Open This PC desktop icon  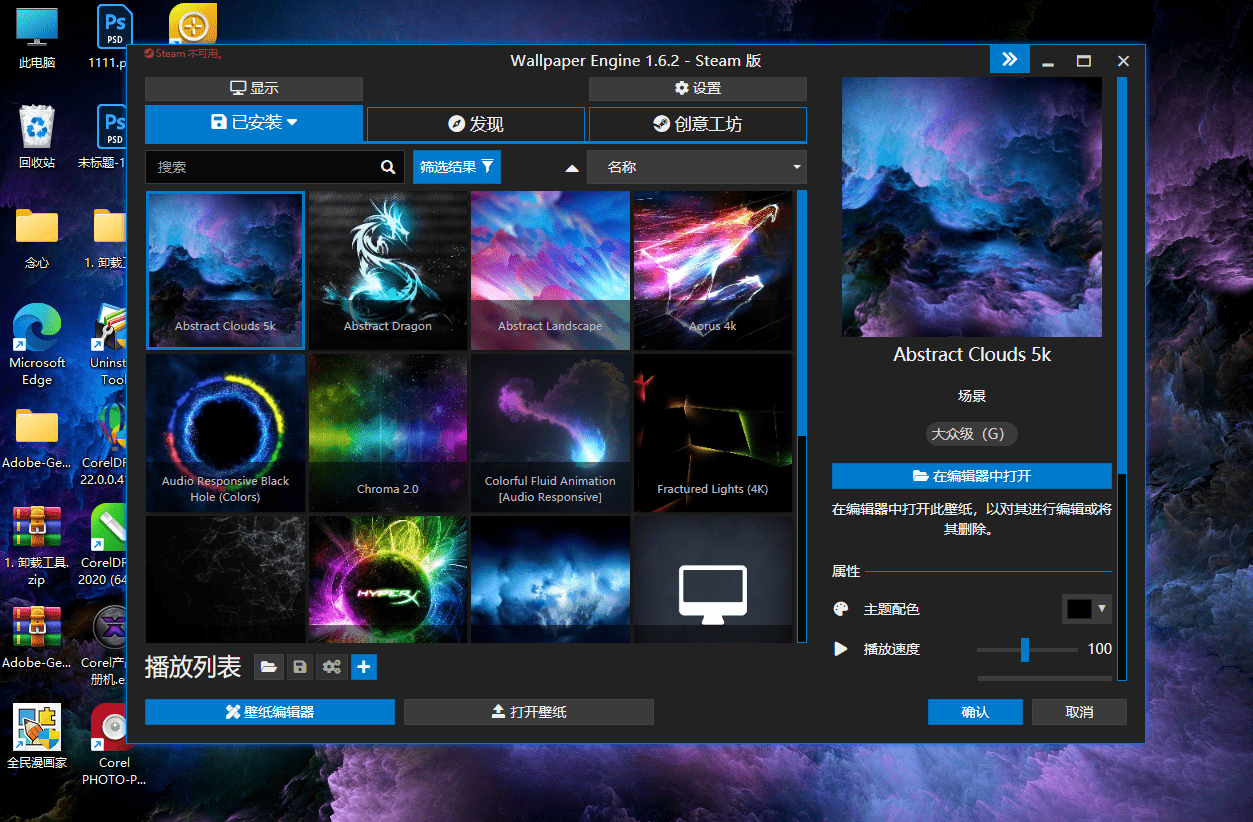(x=37, y=38)
